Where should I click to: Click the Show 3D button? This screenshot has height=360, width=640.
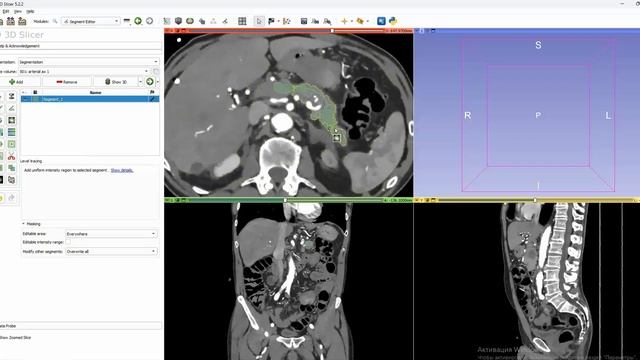[116, 82]
